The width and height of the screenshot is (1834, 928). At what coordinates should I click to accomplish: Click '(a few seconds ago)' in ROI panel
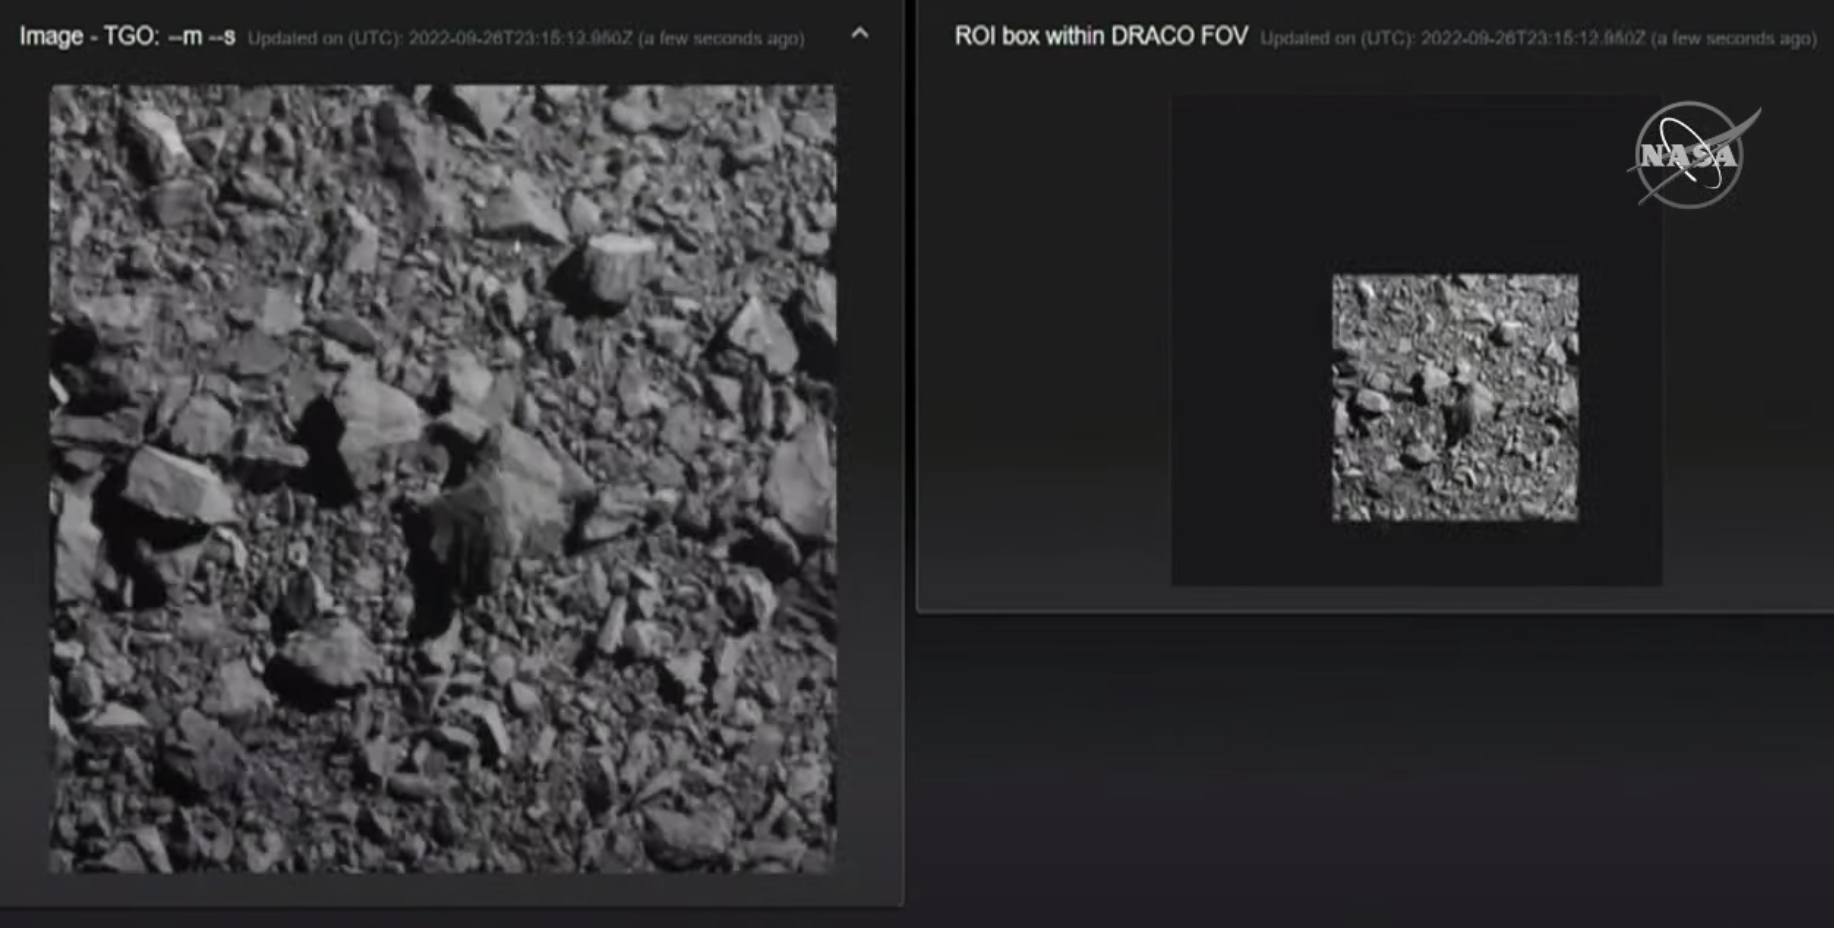[x=1733, y=39]
